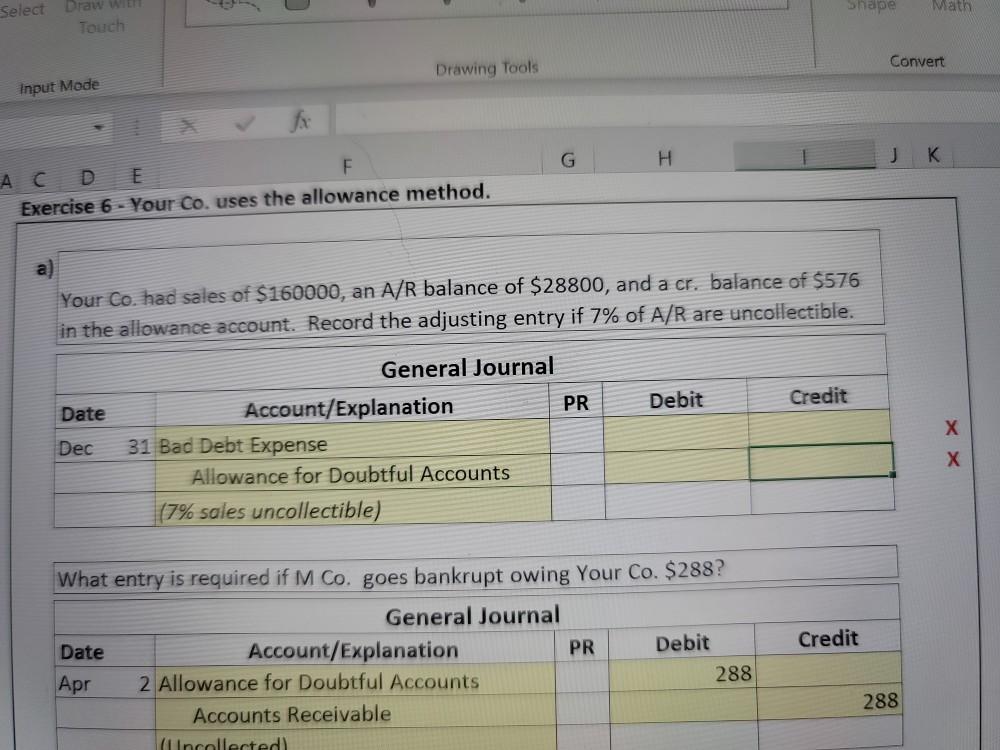Select column K header
The image size is (1000, 750).
tap(933, 154)
